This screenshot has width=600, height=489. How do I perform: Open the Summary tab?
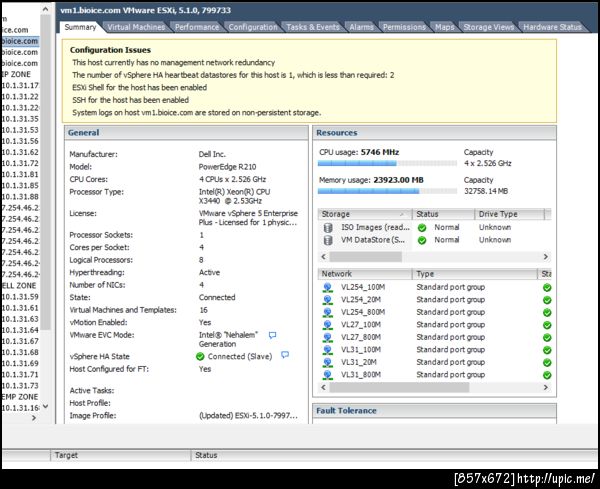80,27
